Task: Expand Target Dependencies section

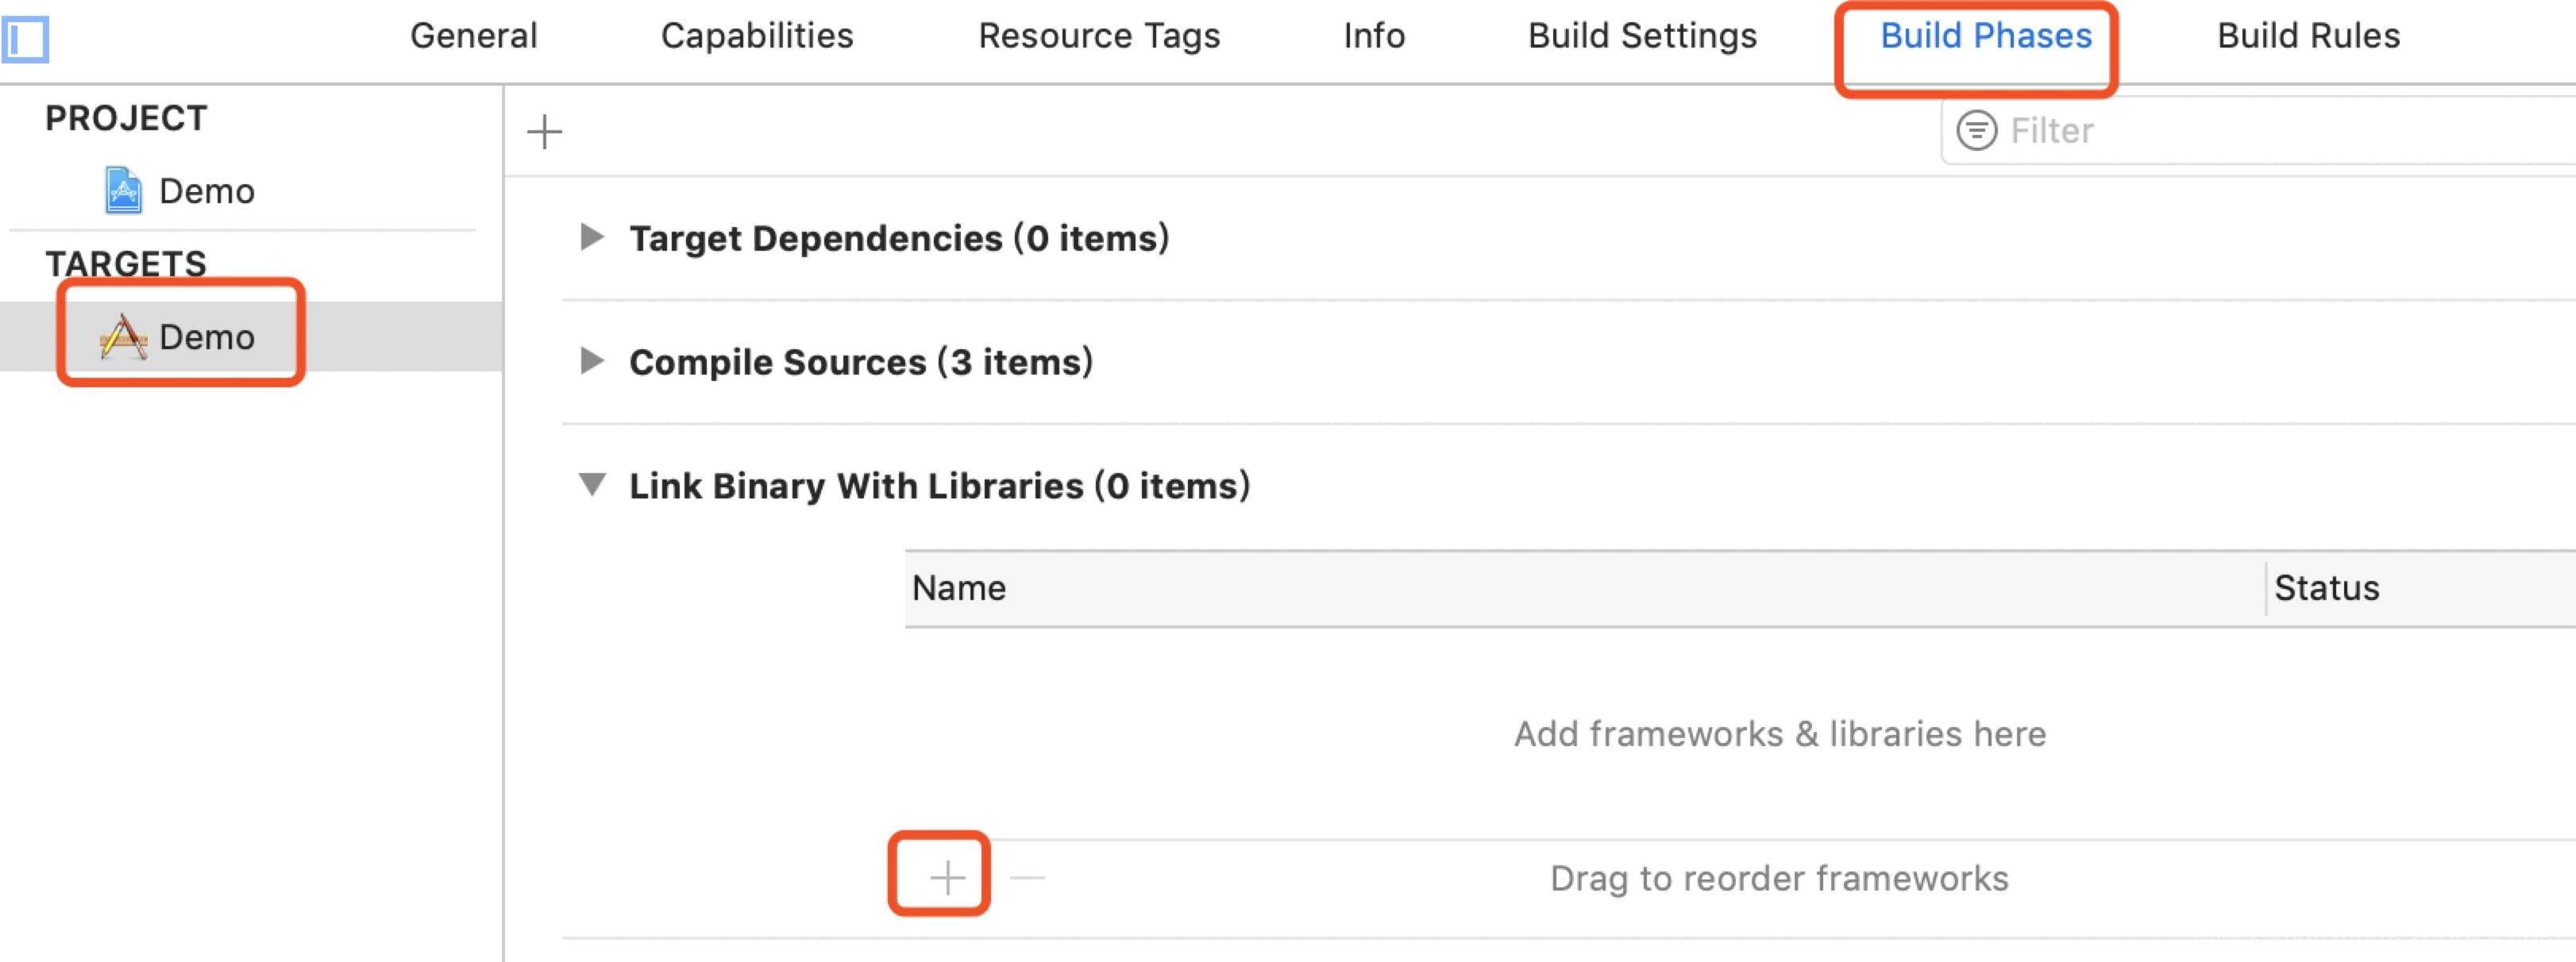Action: tap(592, 237)
